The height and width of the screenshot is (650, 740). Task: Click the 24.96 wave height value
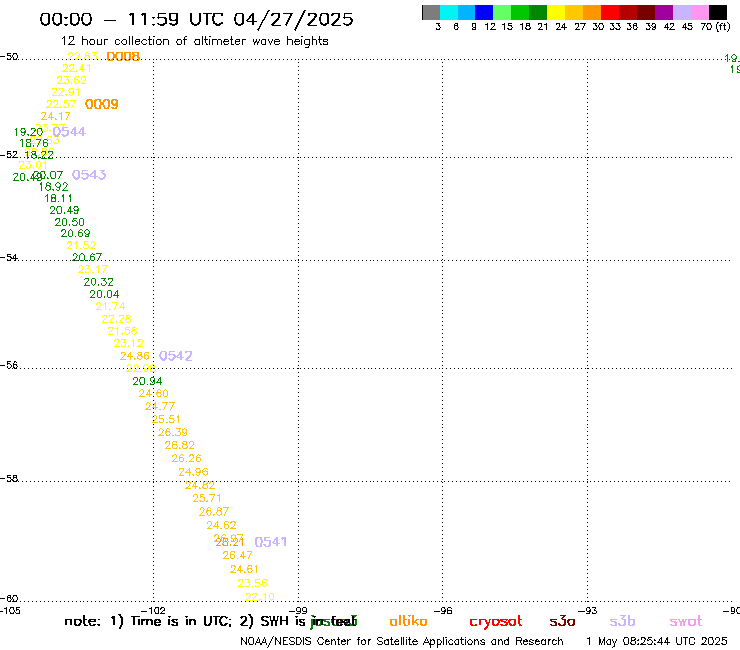click(x=193, y=472)
